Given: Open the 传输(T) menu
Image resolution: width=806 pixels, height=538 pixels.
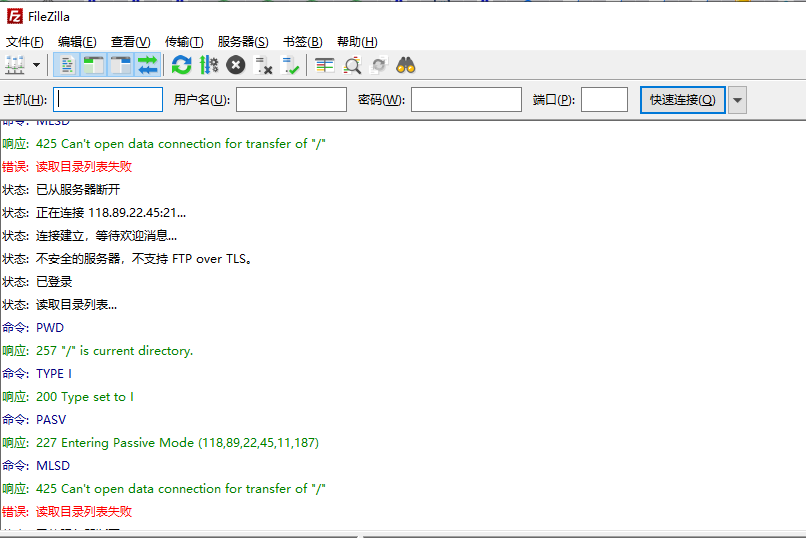Looking at the screenshot, I should (184, 42).
